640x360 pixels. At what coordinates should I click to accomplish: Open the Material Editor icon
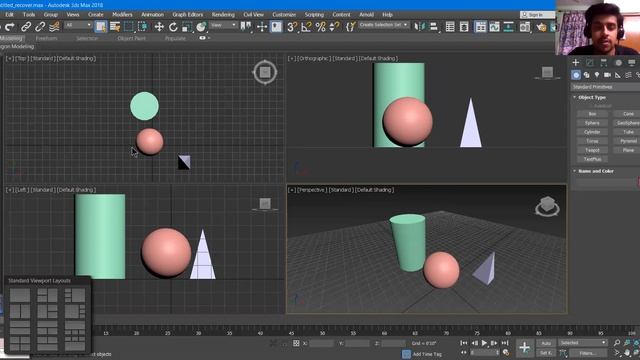tap(525, 27)
